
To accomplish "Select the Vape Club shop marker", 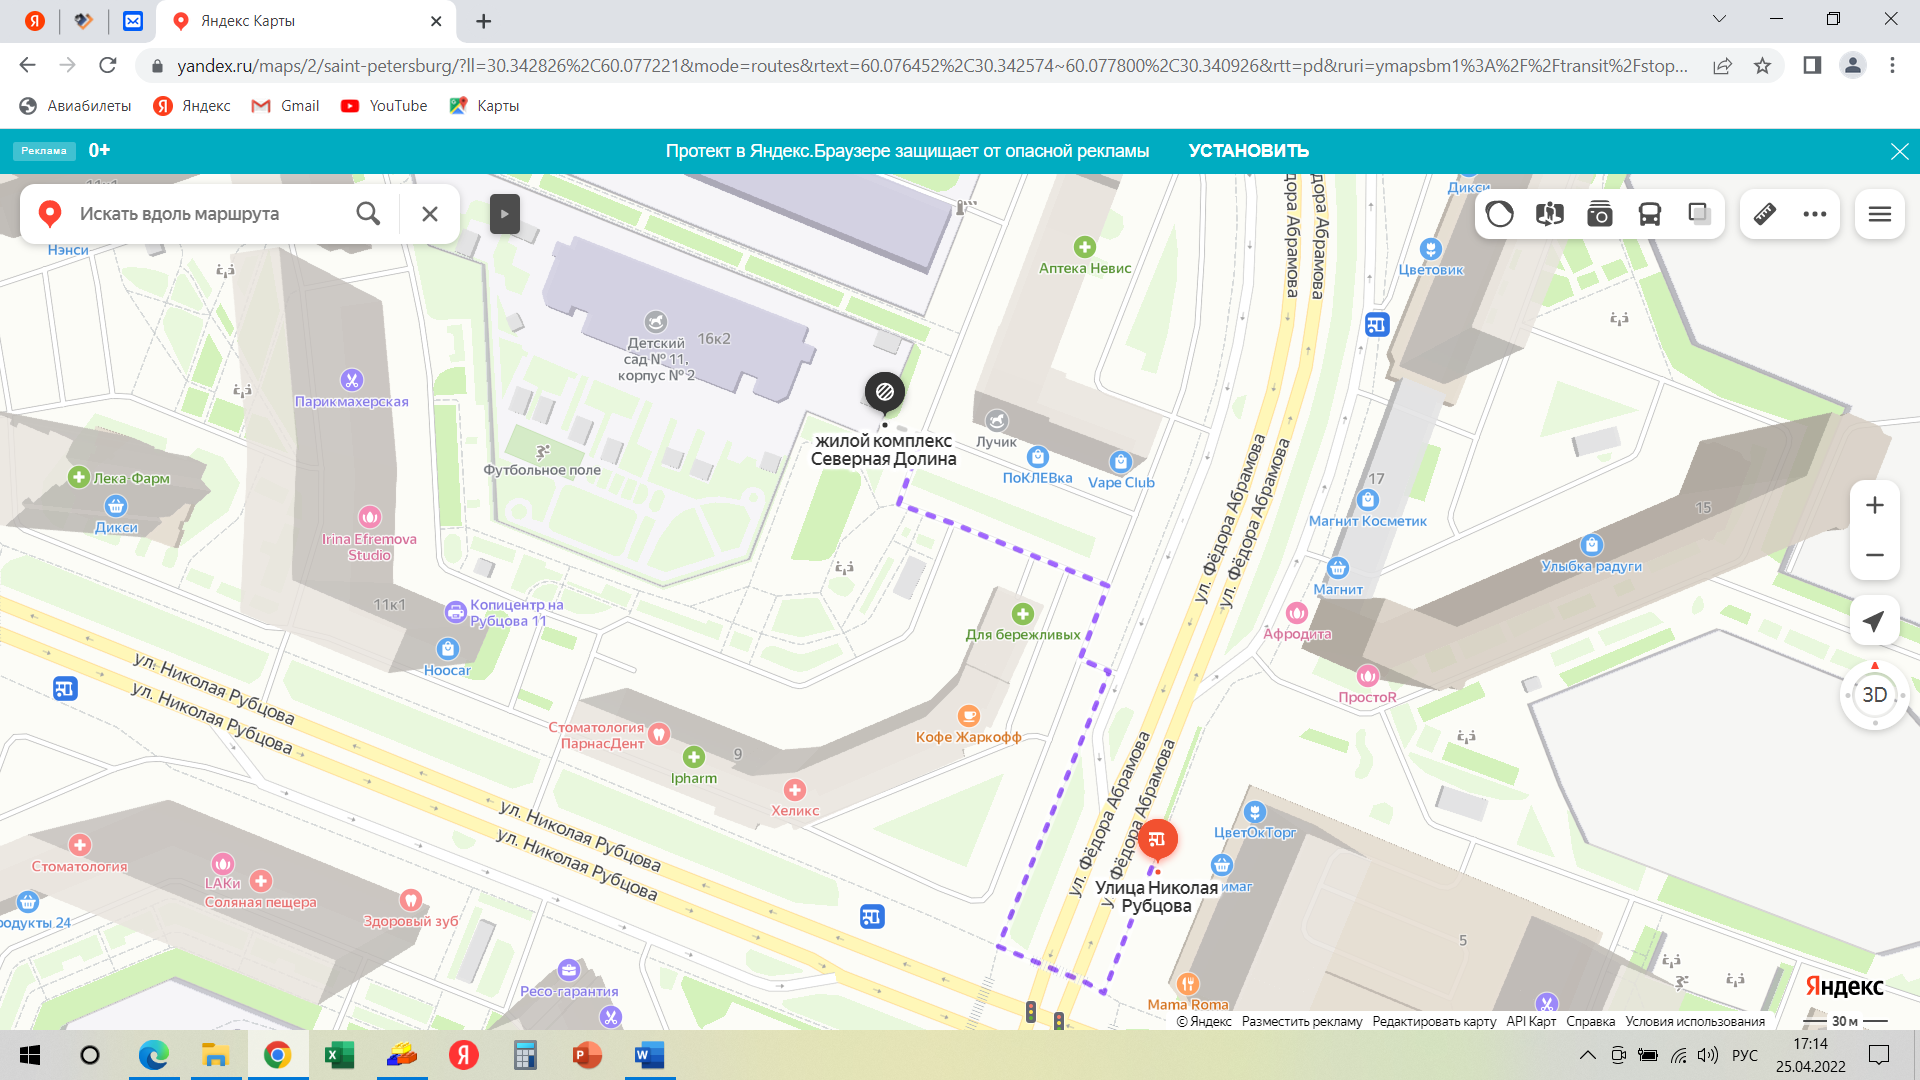I will coord(1120,462).
